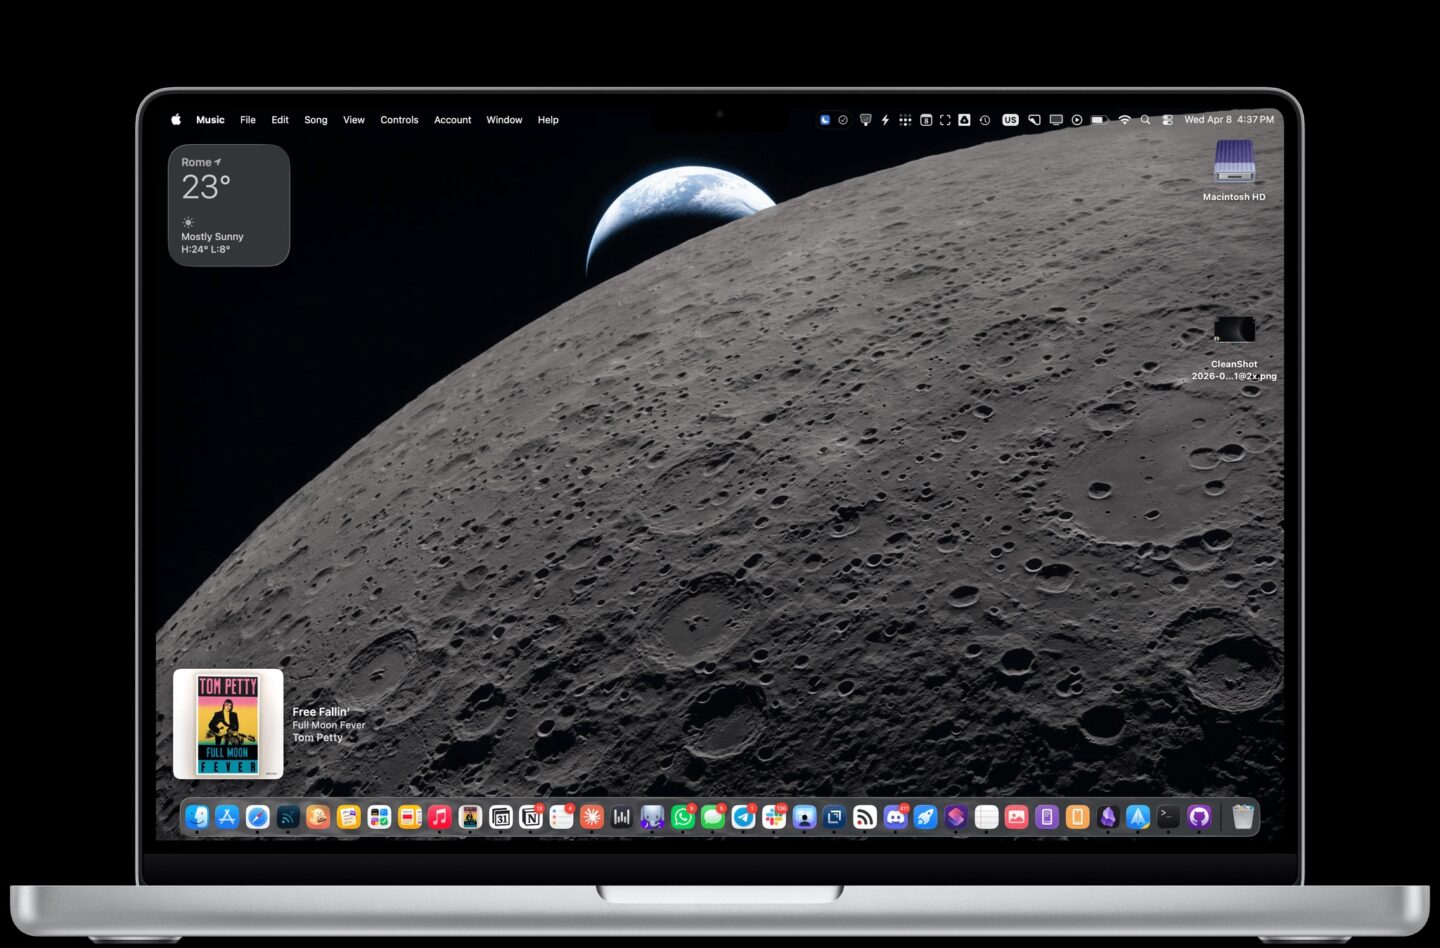The height and width of the screenshot is (948, 1440).
Task: Open the Controls menu in Music
Action: pyautogui.click(x=399, y=119)
